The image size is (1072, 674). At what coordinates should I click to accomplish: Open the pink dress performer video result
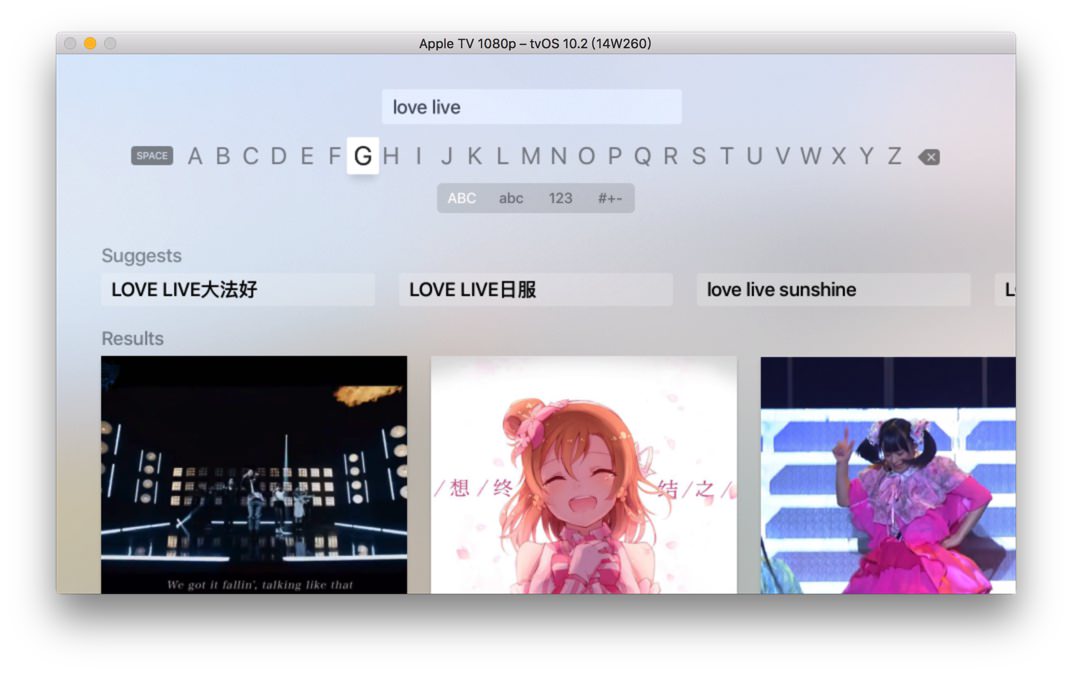888,474
